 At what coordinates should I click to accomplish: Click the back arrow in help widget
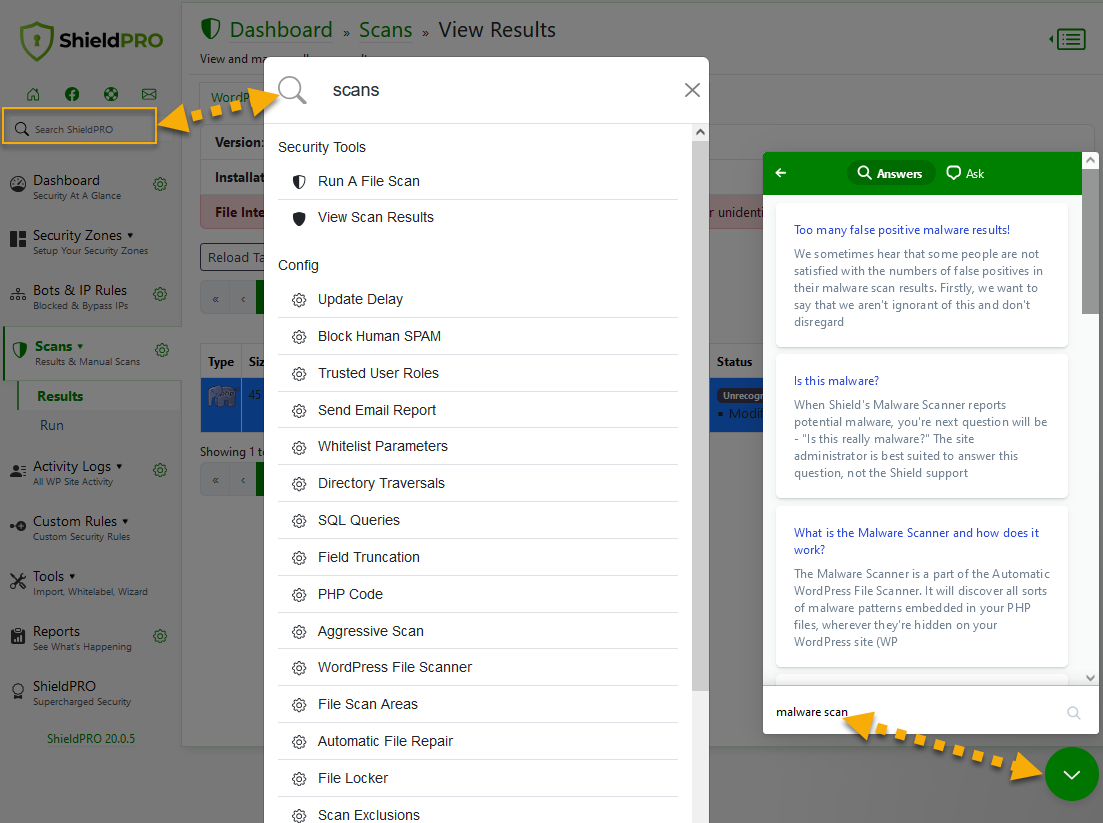781,172
